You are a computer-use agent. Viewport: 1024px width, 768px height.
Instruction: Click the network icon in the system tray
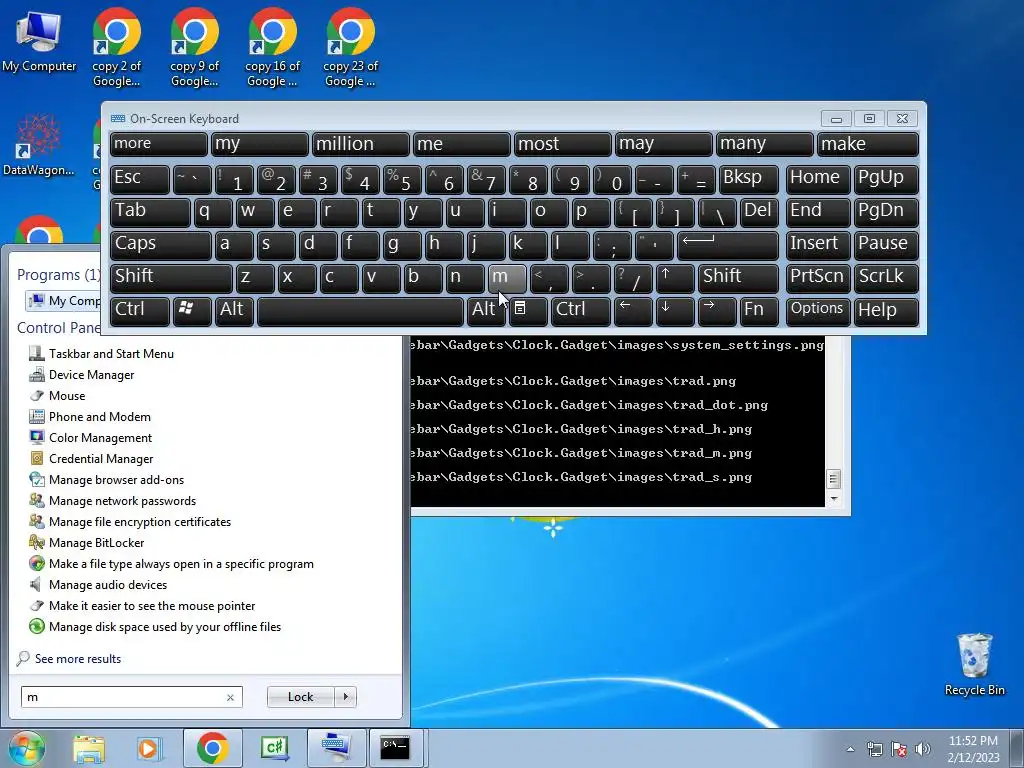point(874,748)
